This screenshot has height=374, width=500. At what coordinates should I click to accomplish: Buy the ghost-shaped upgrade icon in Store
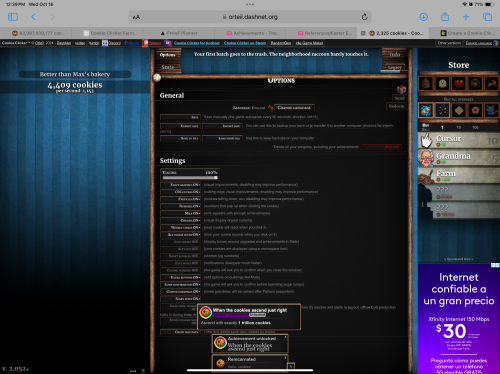(442, 83)
